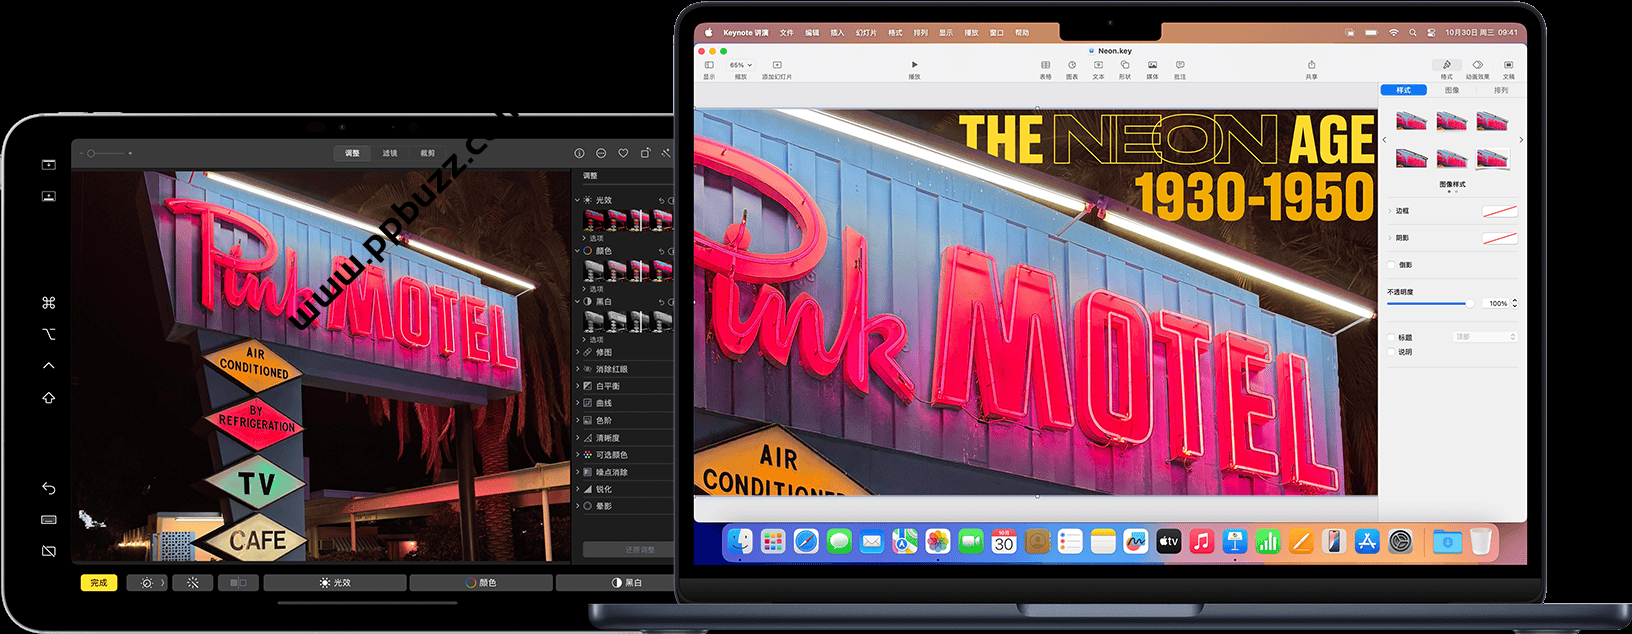Screen dimensions: 1632x634
Task: Select the 滤镜 (filters) tab on iPad
Action: click(x=390, y=153)
